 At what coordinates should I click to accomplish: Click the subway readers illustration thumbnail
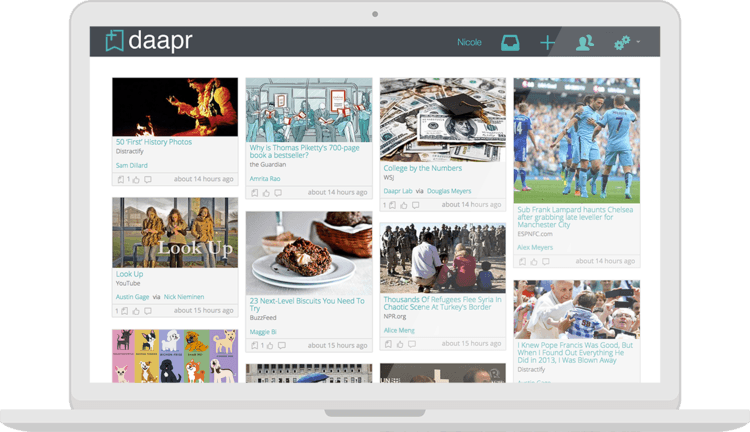(309, 110)
